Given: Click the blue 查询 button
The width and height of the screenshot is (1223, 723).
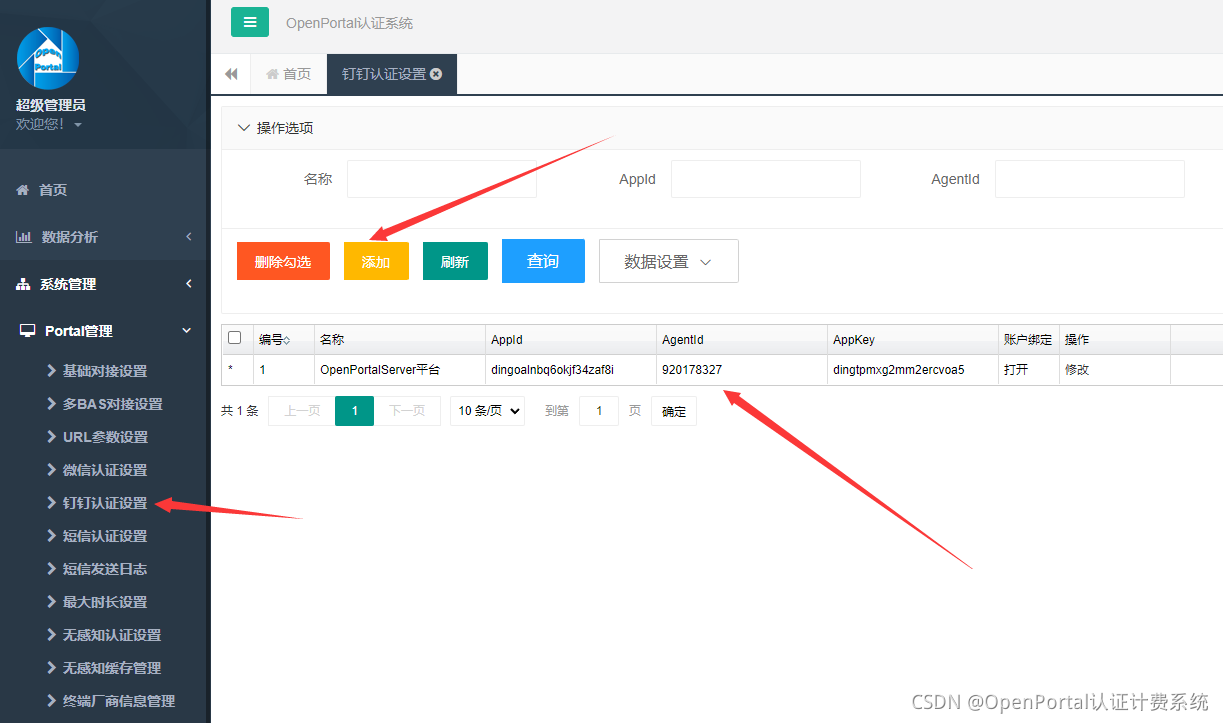Looking at the screenshot, I should click(543, 261).
